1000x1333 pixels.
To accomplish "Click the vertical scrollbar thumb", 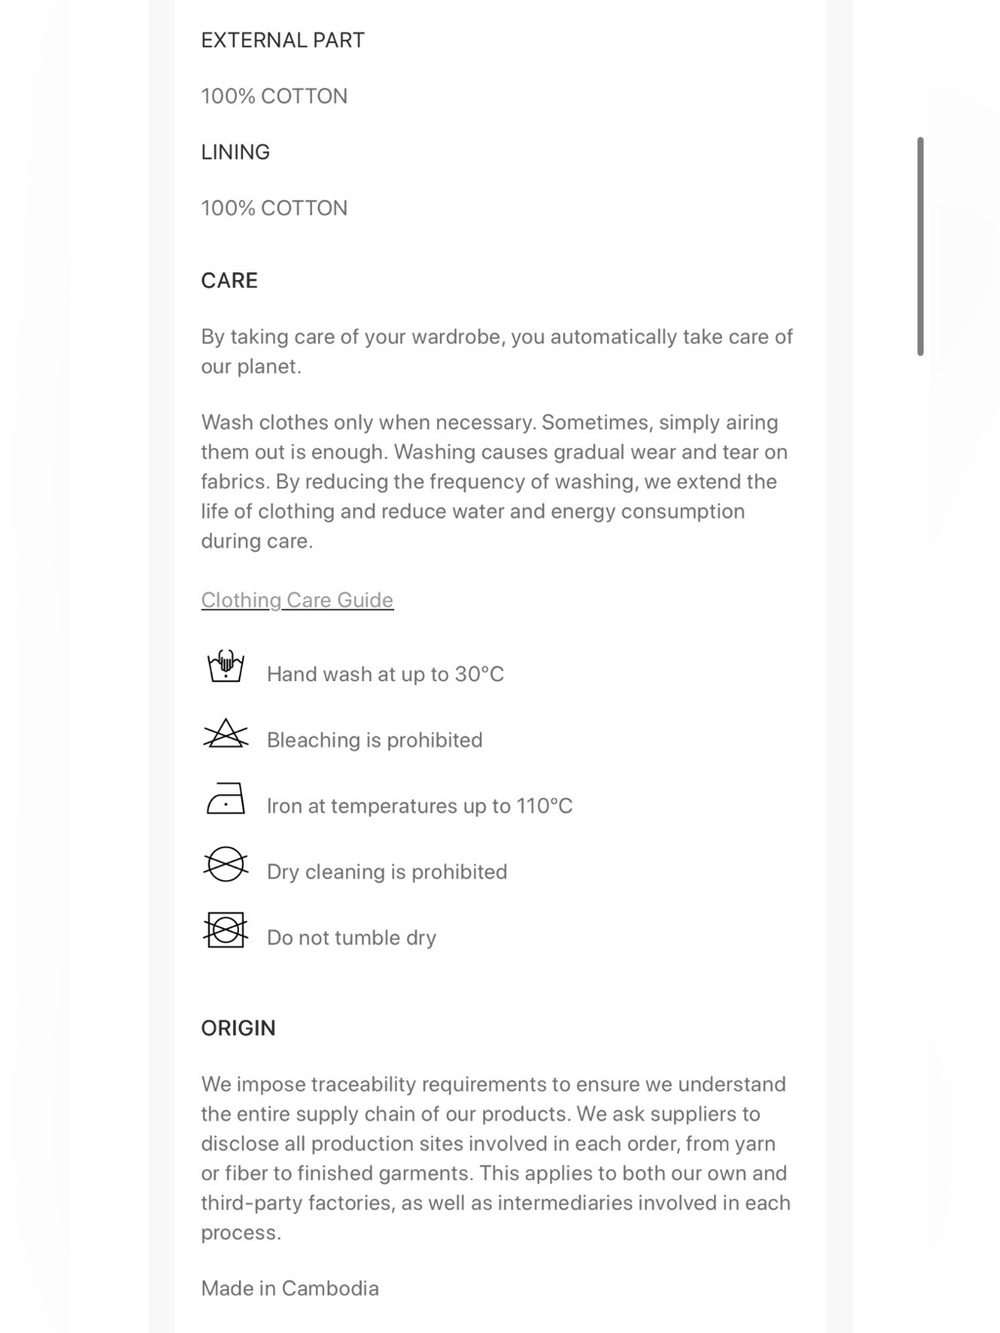I will click(x=920, y=246).
